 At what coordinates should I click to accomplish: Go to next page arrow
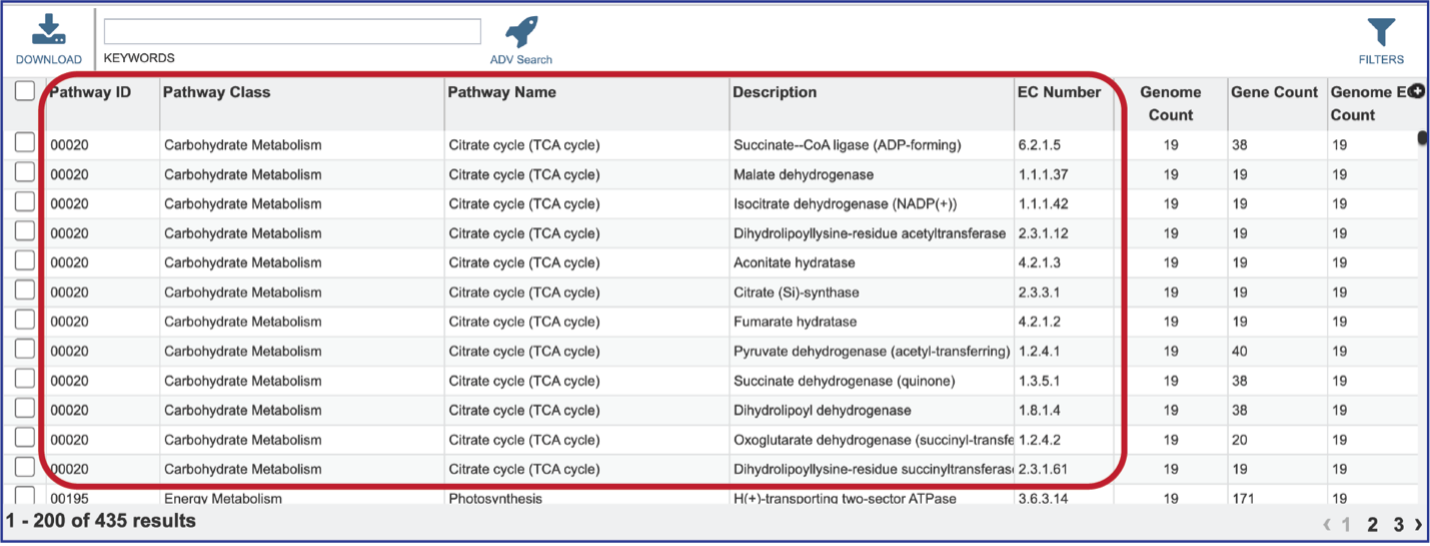click(1418, 524)
